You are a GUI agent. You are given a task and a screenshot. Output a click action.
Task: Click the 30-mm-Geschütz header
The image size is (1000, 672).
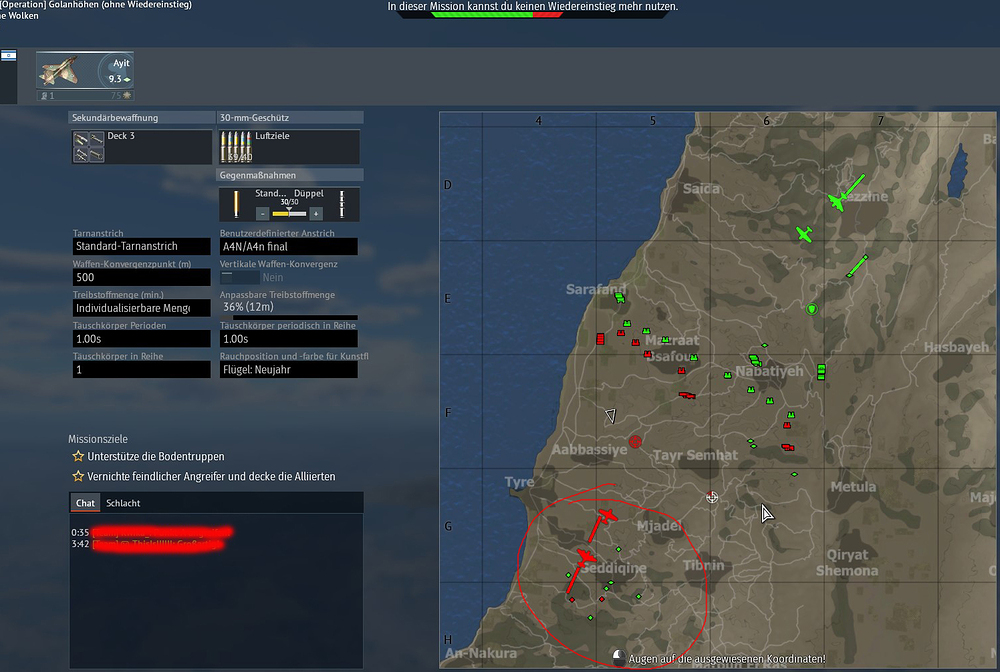click(290, 117)
